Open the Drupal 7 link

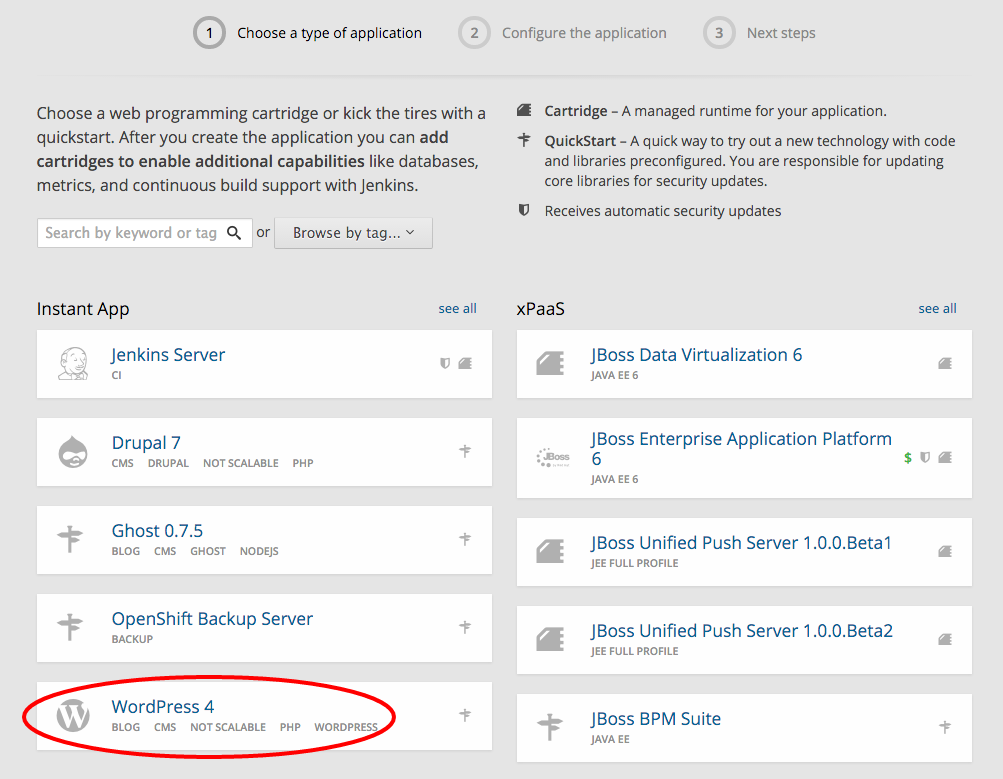[146, 443]
